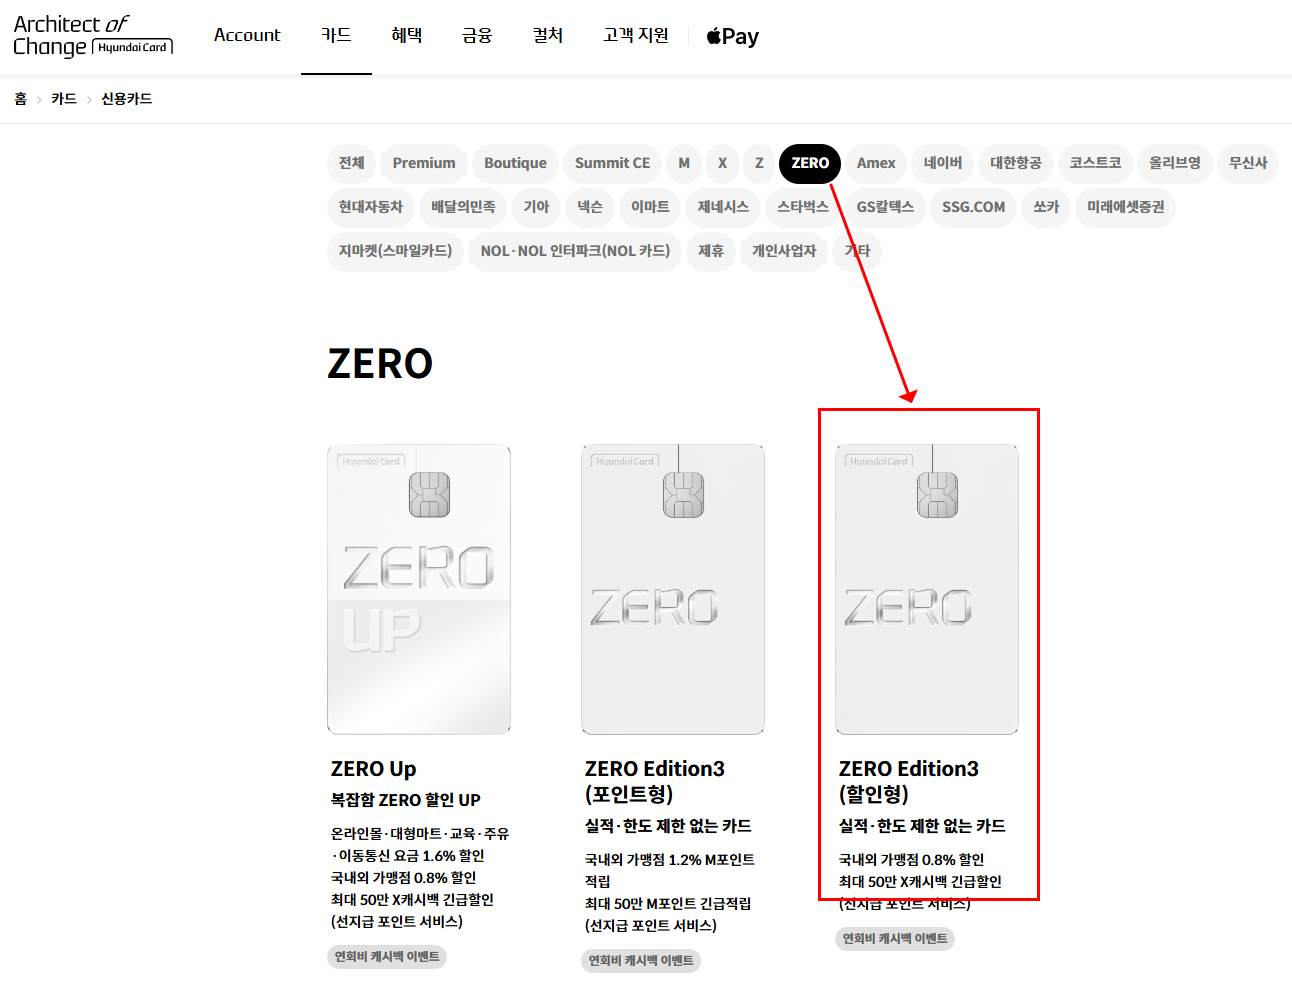Open the 금융 menu

[477, 35]
